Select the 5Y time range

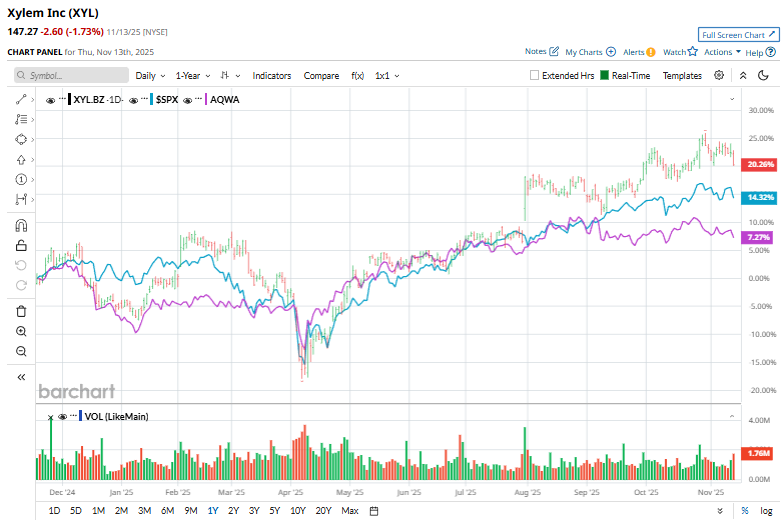click(275, 511)
